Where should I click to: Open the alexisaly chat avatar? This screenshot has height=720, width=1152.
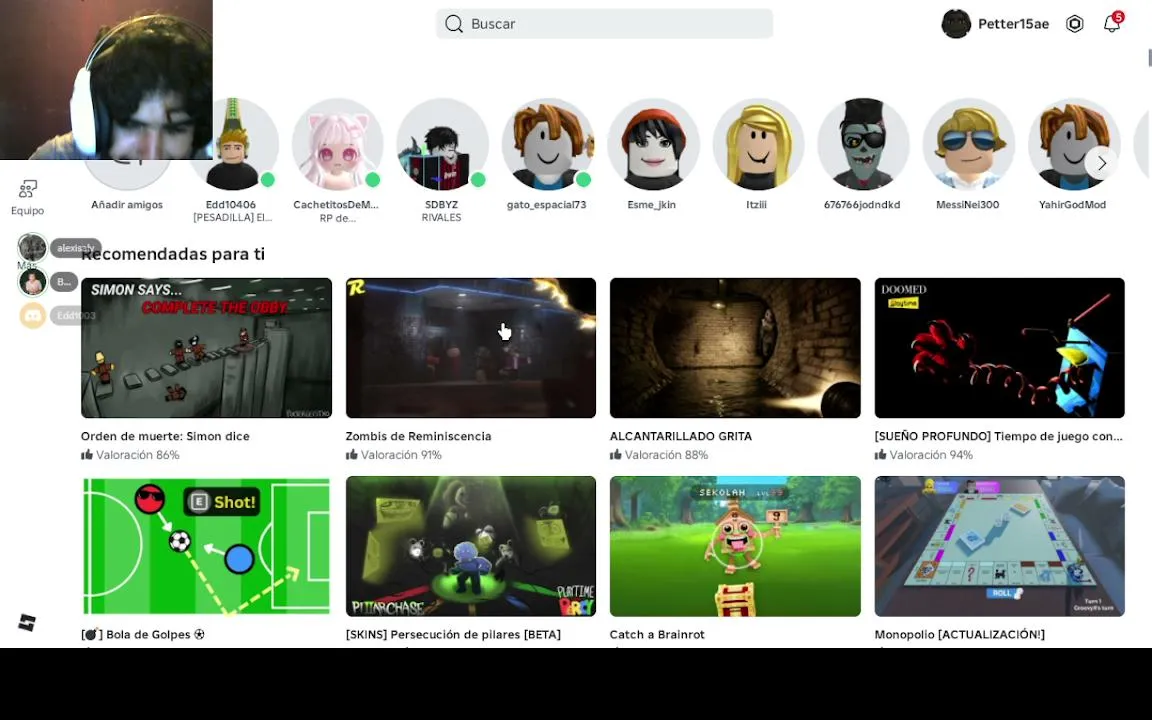tap(32, 248)
